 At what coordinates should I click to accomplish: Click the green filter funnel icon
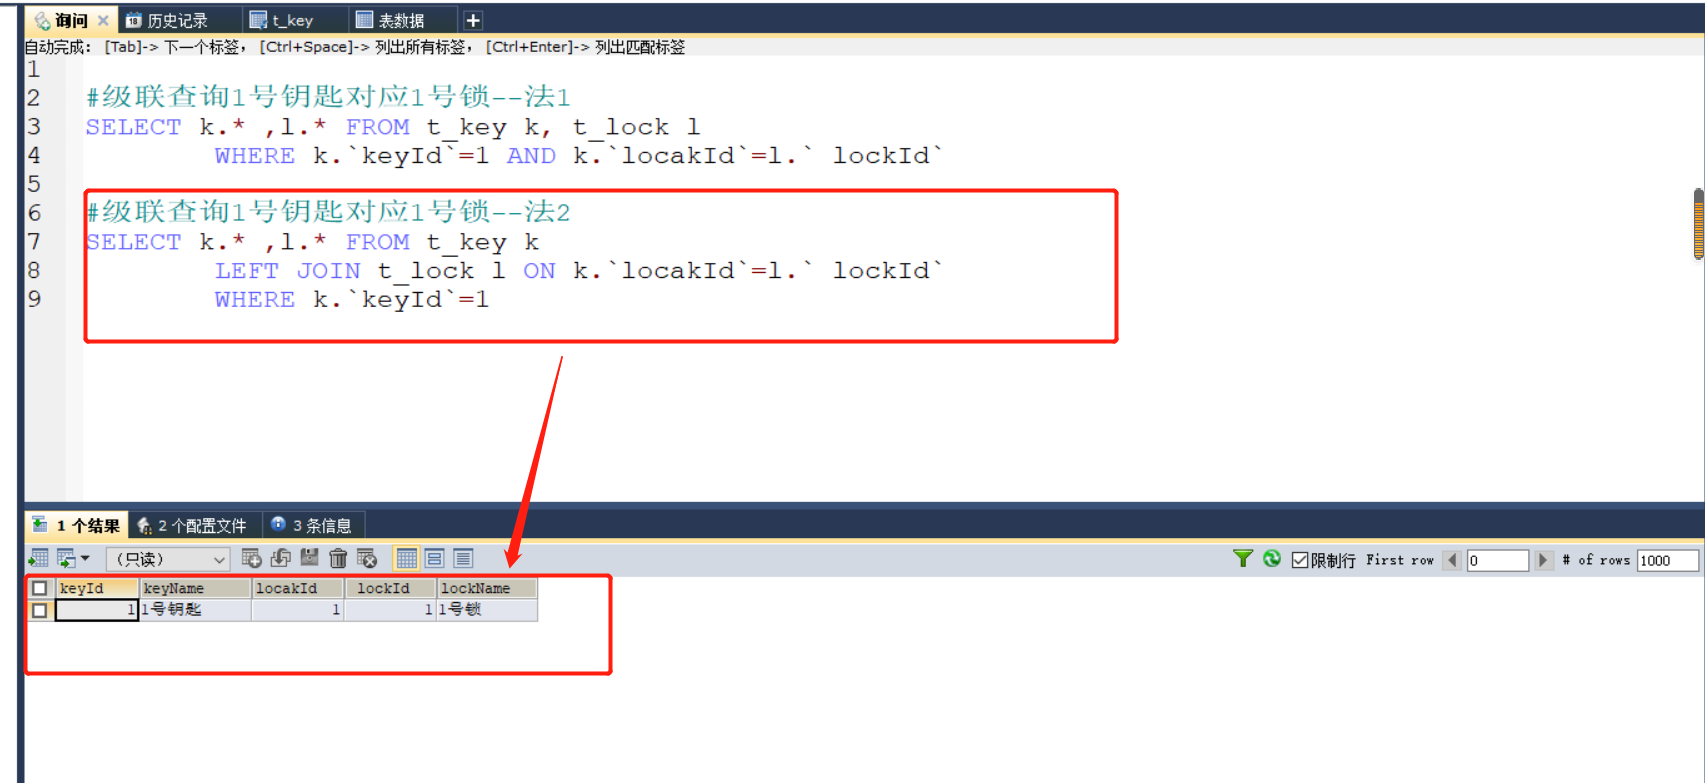tap(1243, 559)
